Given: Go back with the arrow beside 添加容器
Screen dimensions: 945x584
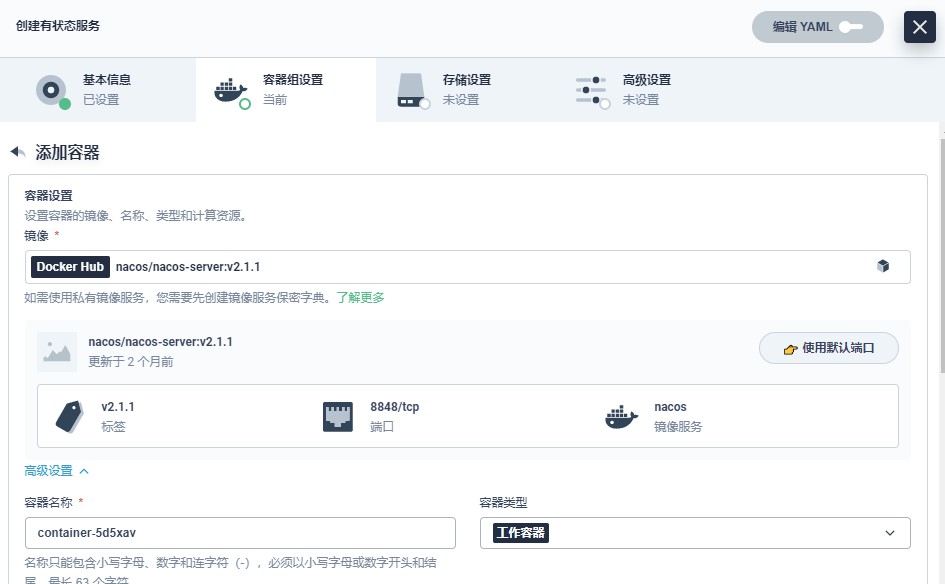Looking at the screenshot, I should [x=18, y=152].
